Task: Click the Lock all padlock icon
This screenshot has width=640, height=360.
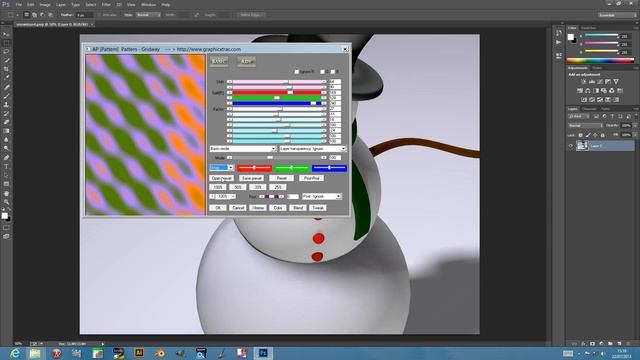Action: [x=603, y=135]
